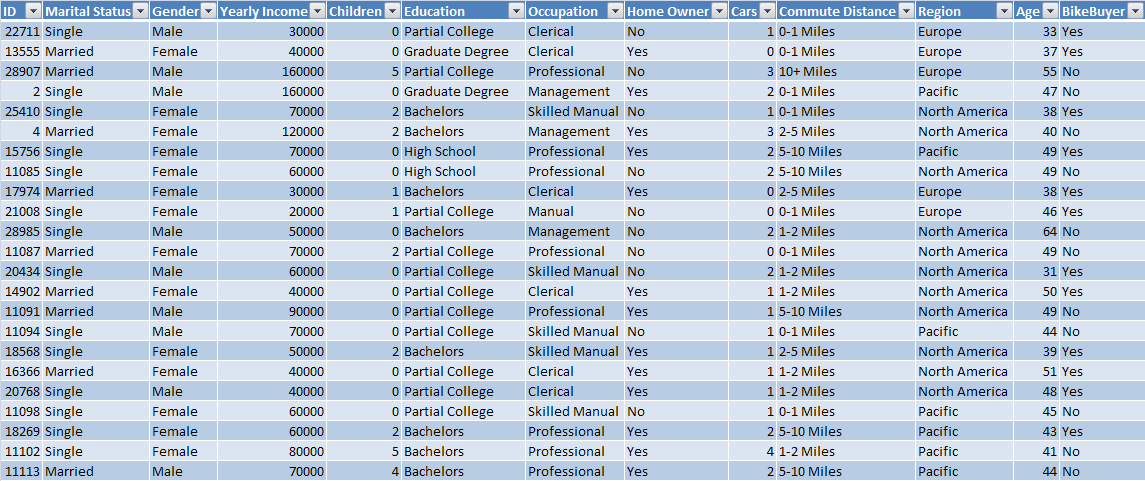
Task: Select ID cell 16366
Action: pos(21,372)
